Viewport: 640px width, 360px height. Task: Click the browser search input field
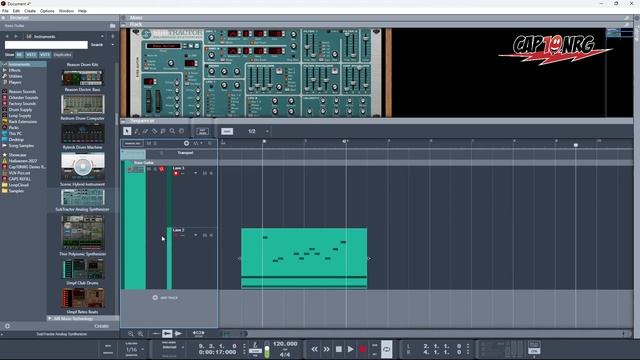46,45
